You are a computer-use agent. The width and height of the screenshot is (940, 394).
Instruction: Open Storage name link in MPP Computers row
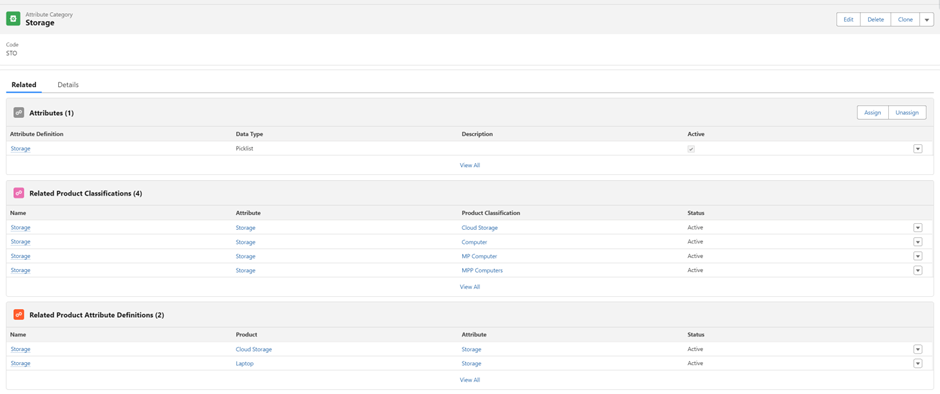click(20, 270)
